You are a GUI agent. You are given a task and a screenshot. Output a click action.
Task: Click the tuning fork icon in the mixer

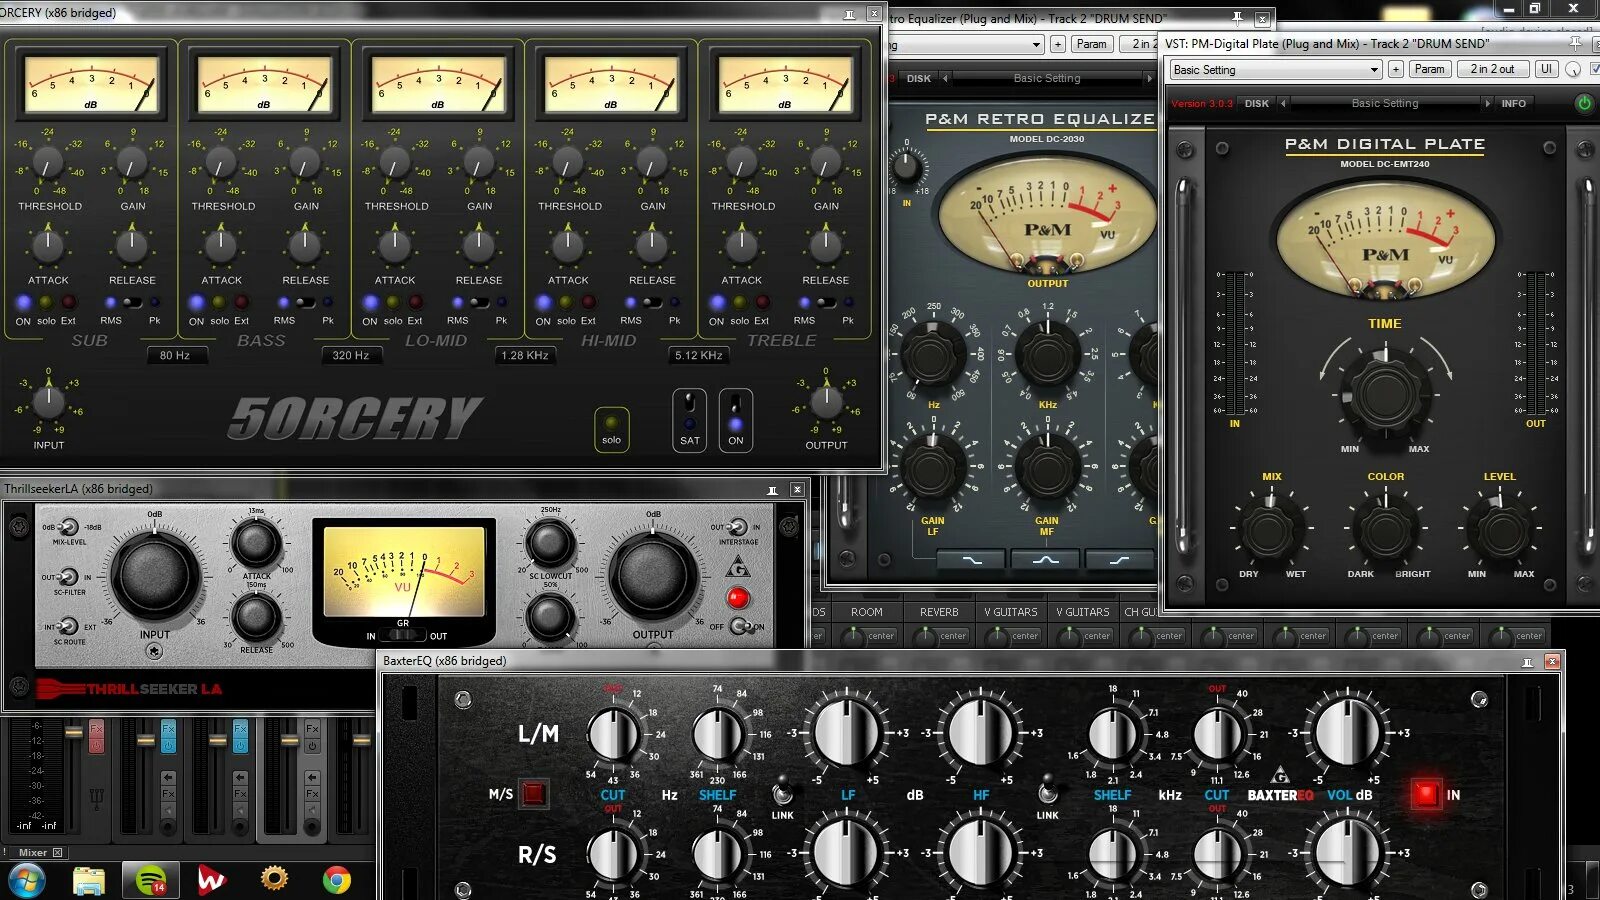pyautogui.click(x=96, y=798)
